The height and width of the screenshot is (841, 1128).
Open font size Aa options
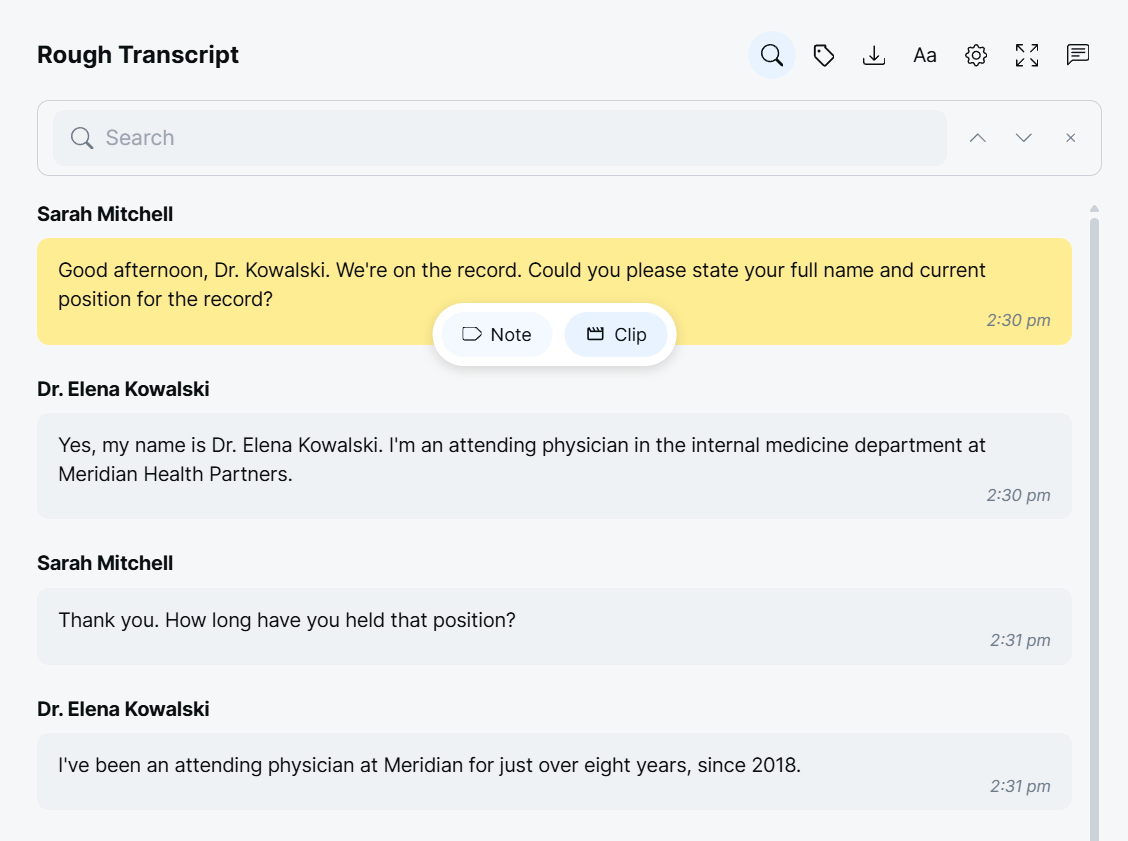point(925,55)
